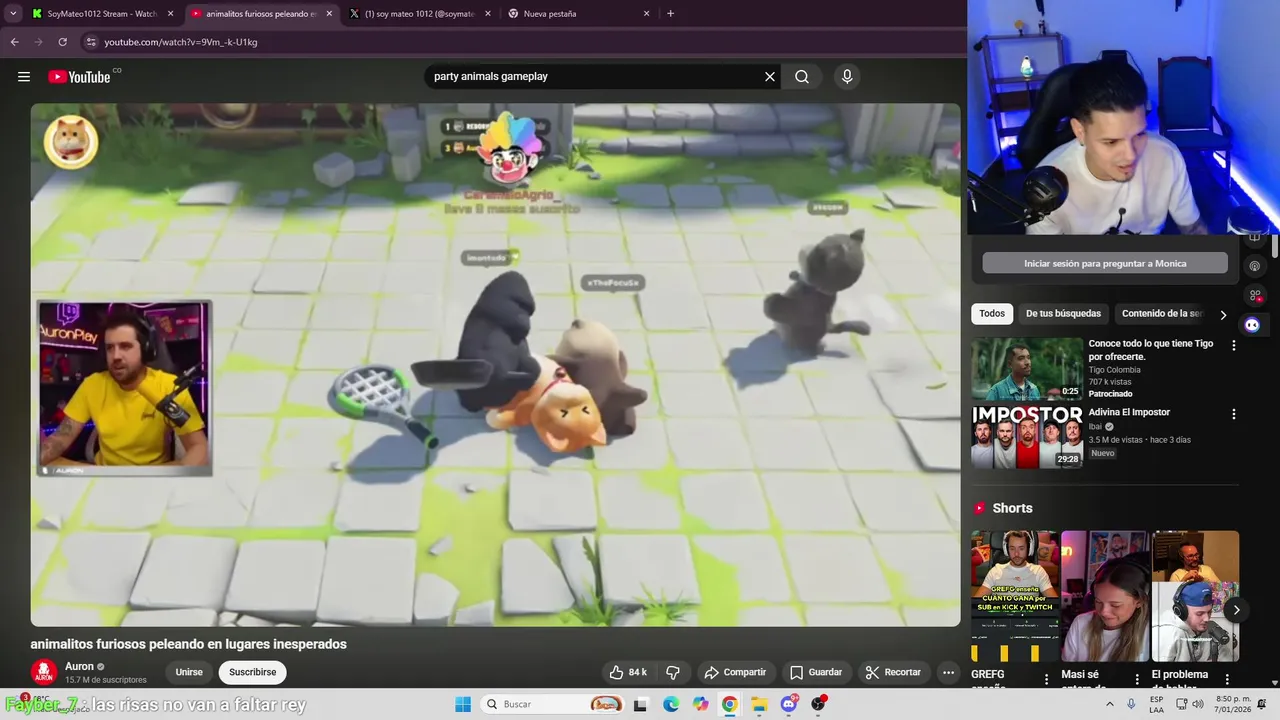
Task: Open the Auron channel avatar
Action: tap(43, 673)
